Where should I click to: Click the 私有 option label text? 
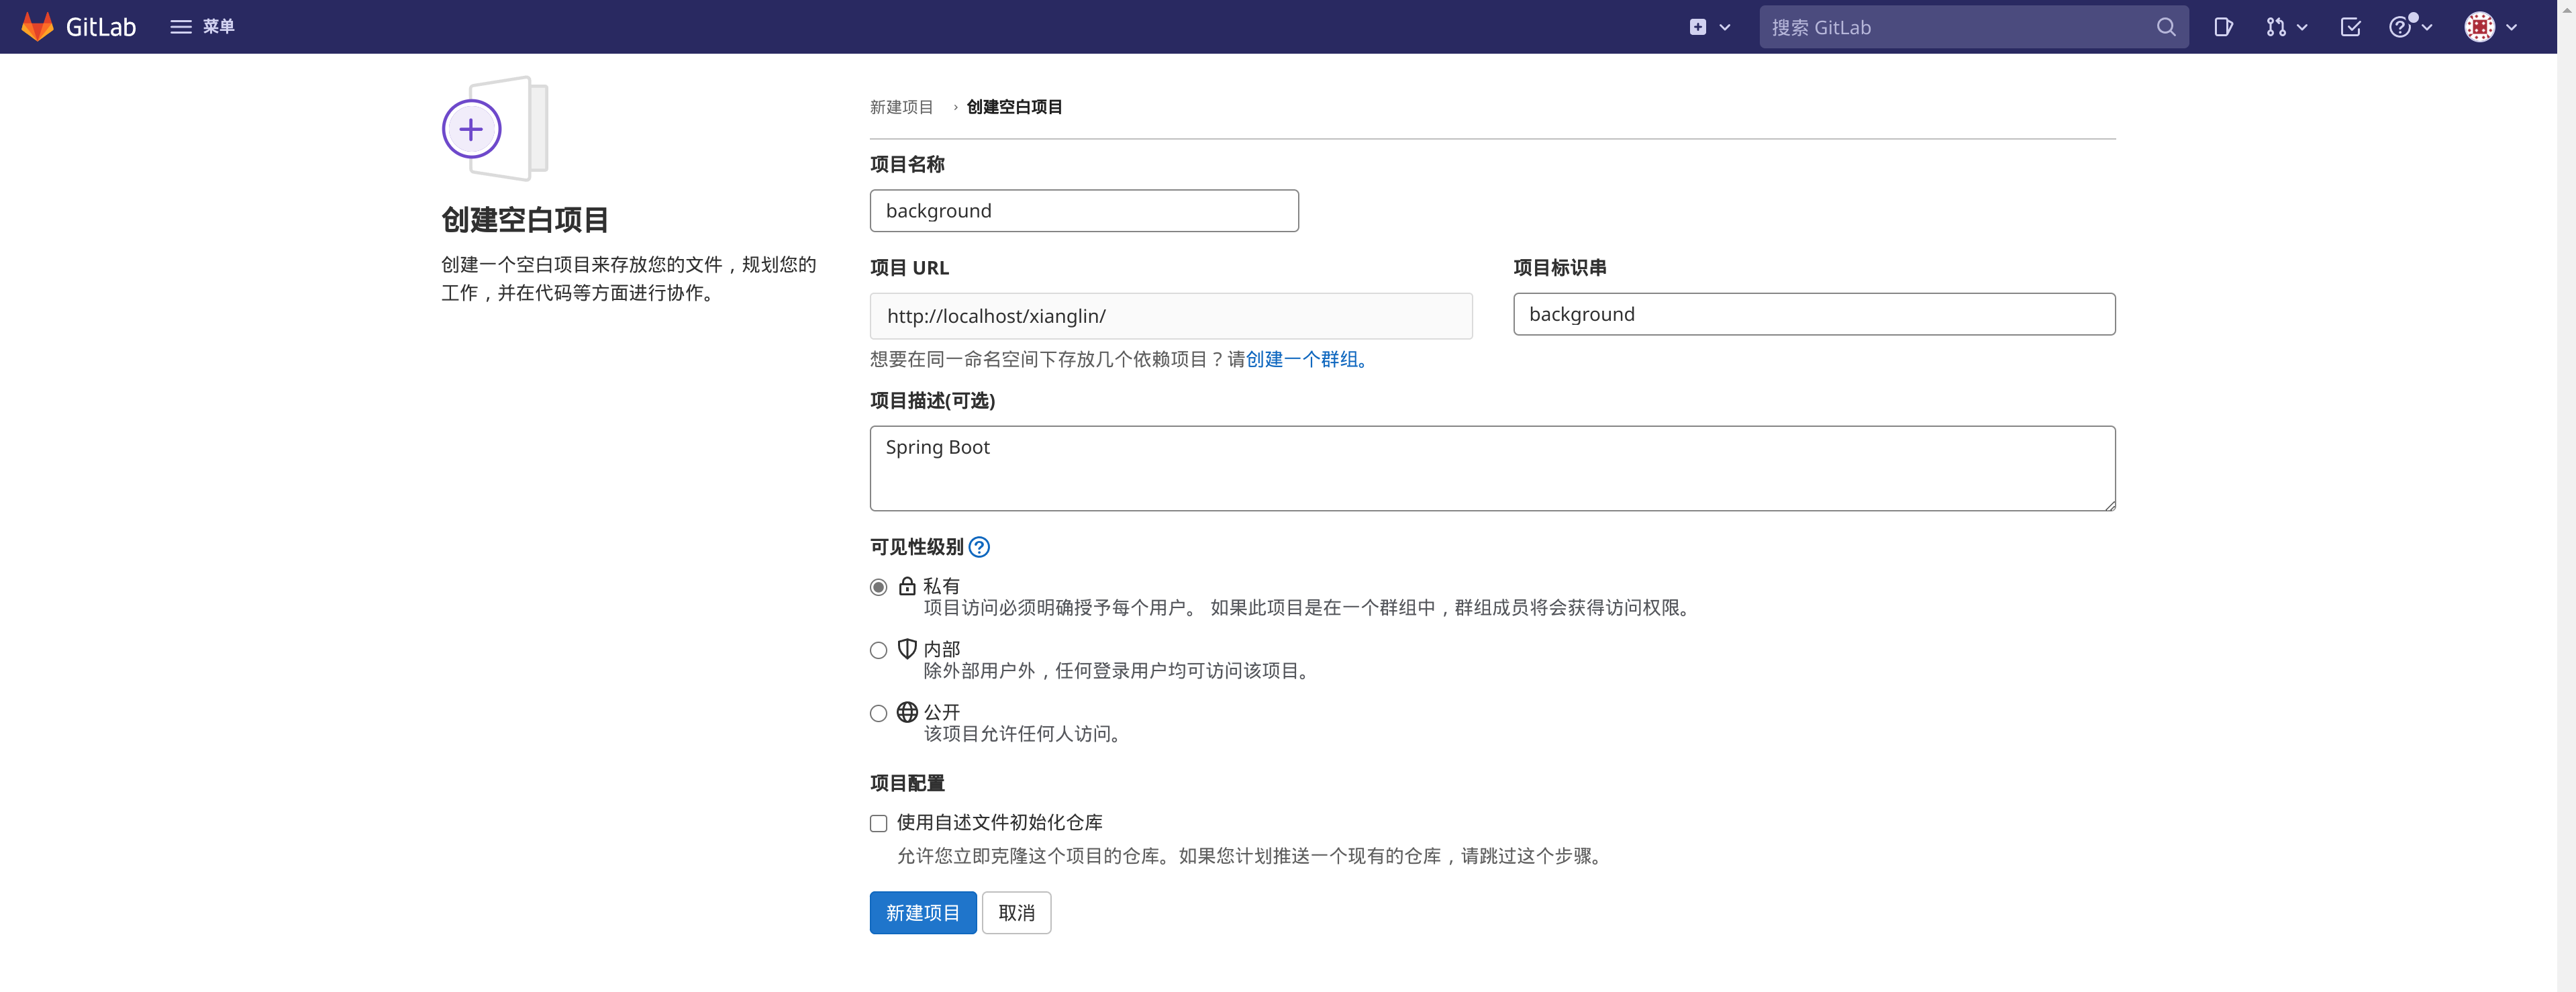[x=941, y=586]
